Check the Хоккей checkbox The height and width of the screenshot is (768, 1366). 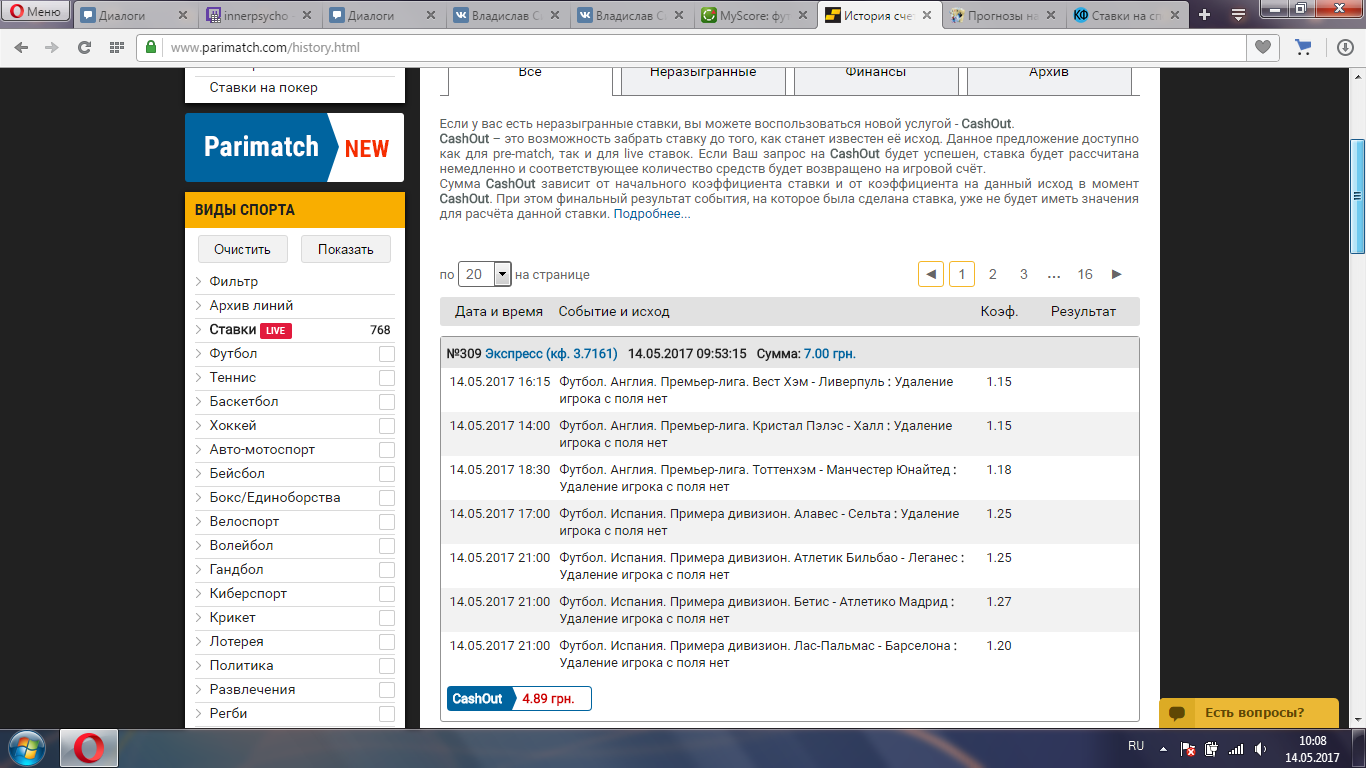[387, 426]
